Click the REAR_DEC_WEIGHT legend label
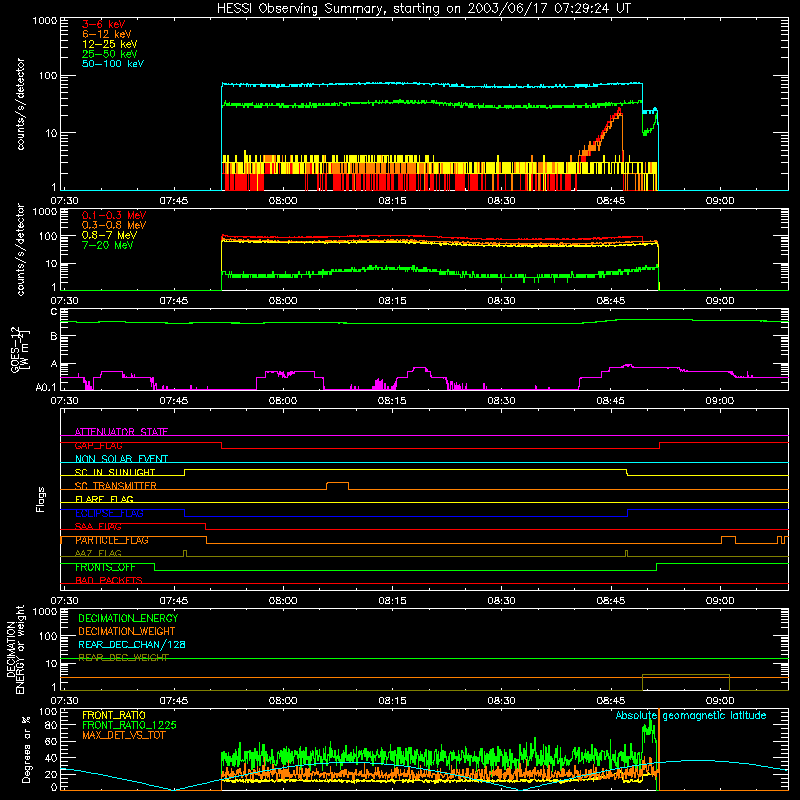 (x=123, y=658)
